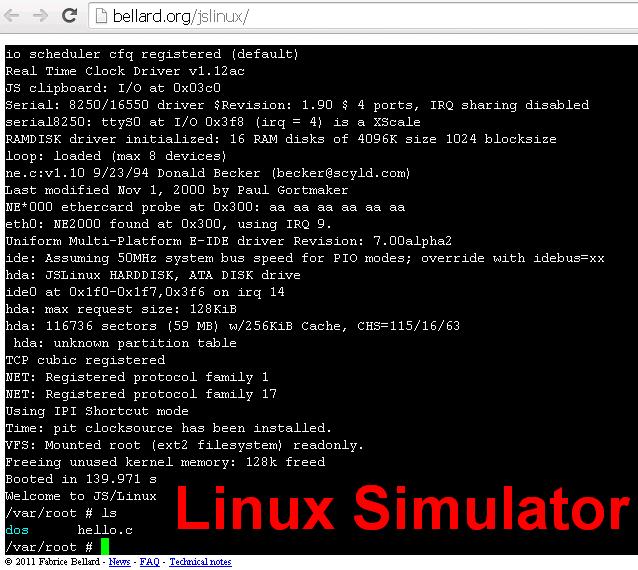Click the page icon beside the URL

[x=103, y=17]
